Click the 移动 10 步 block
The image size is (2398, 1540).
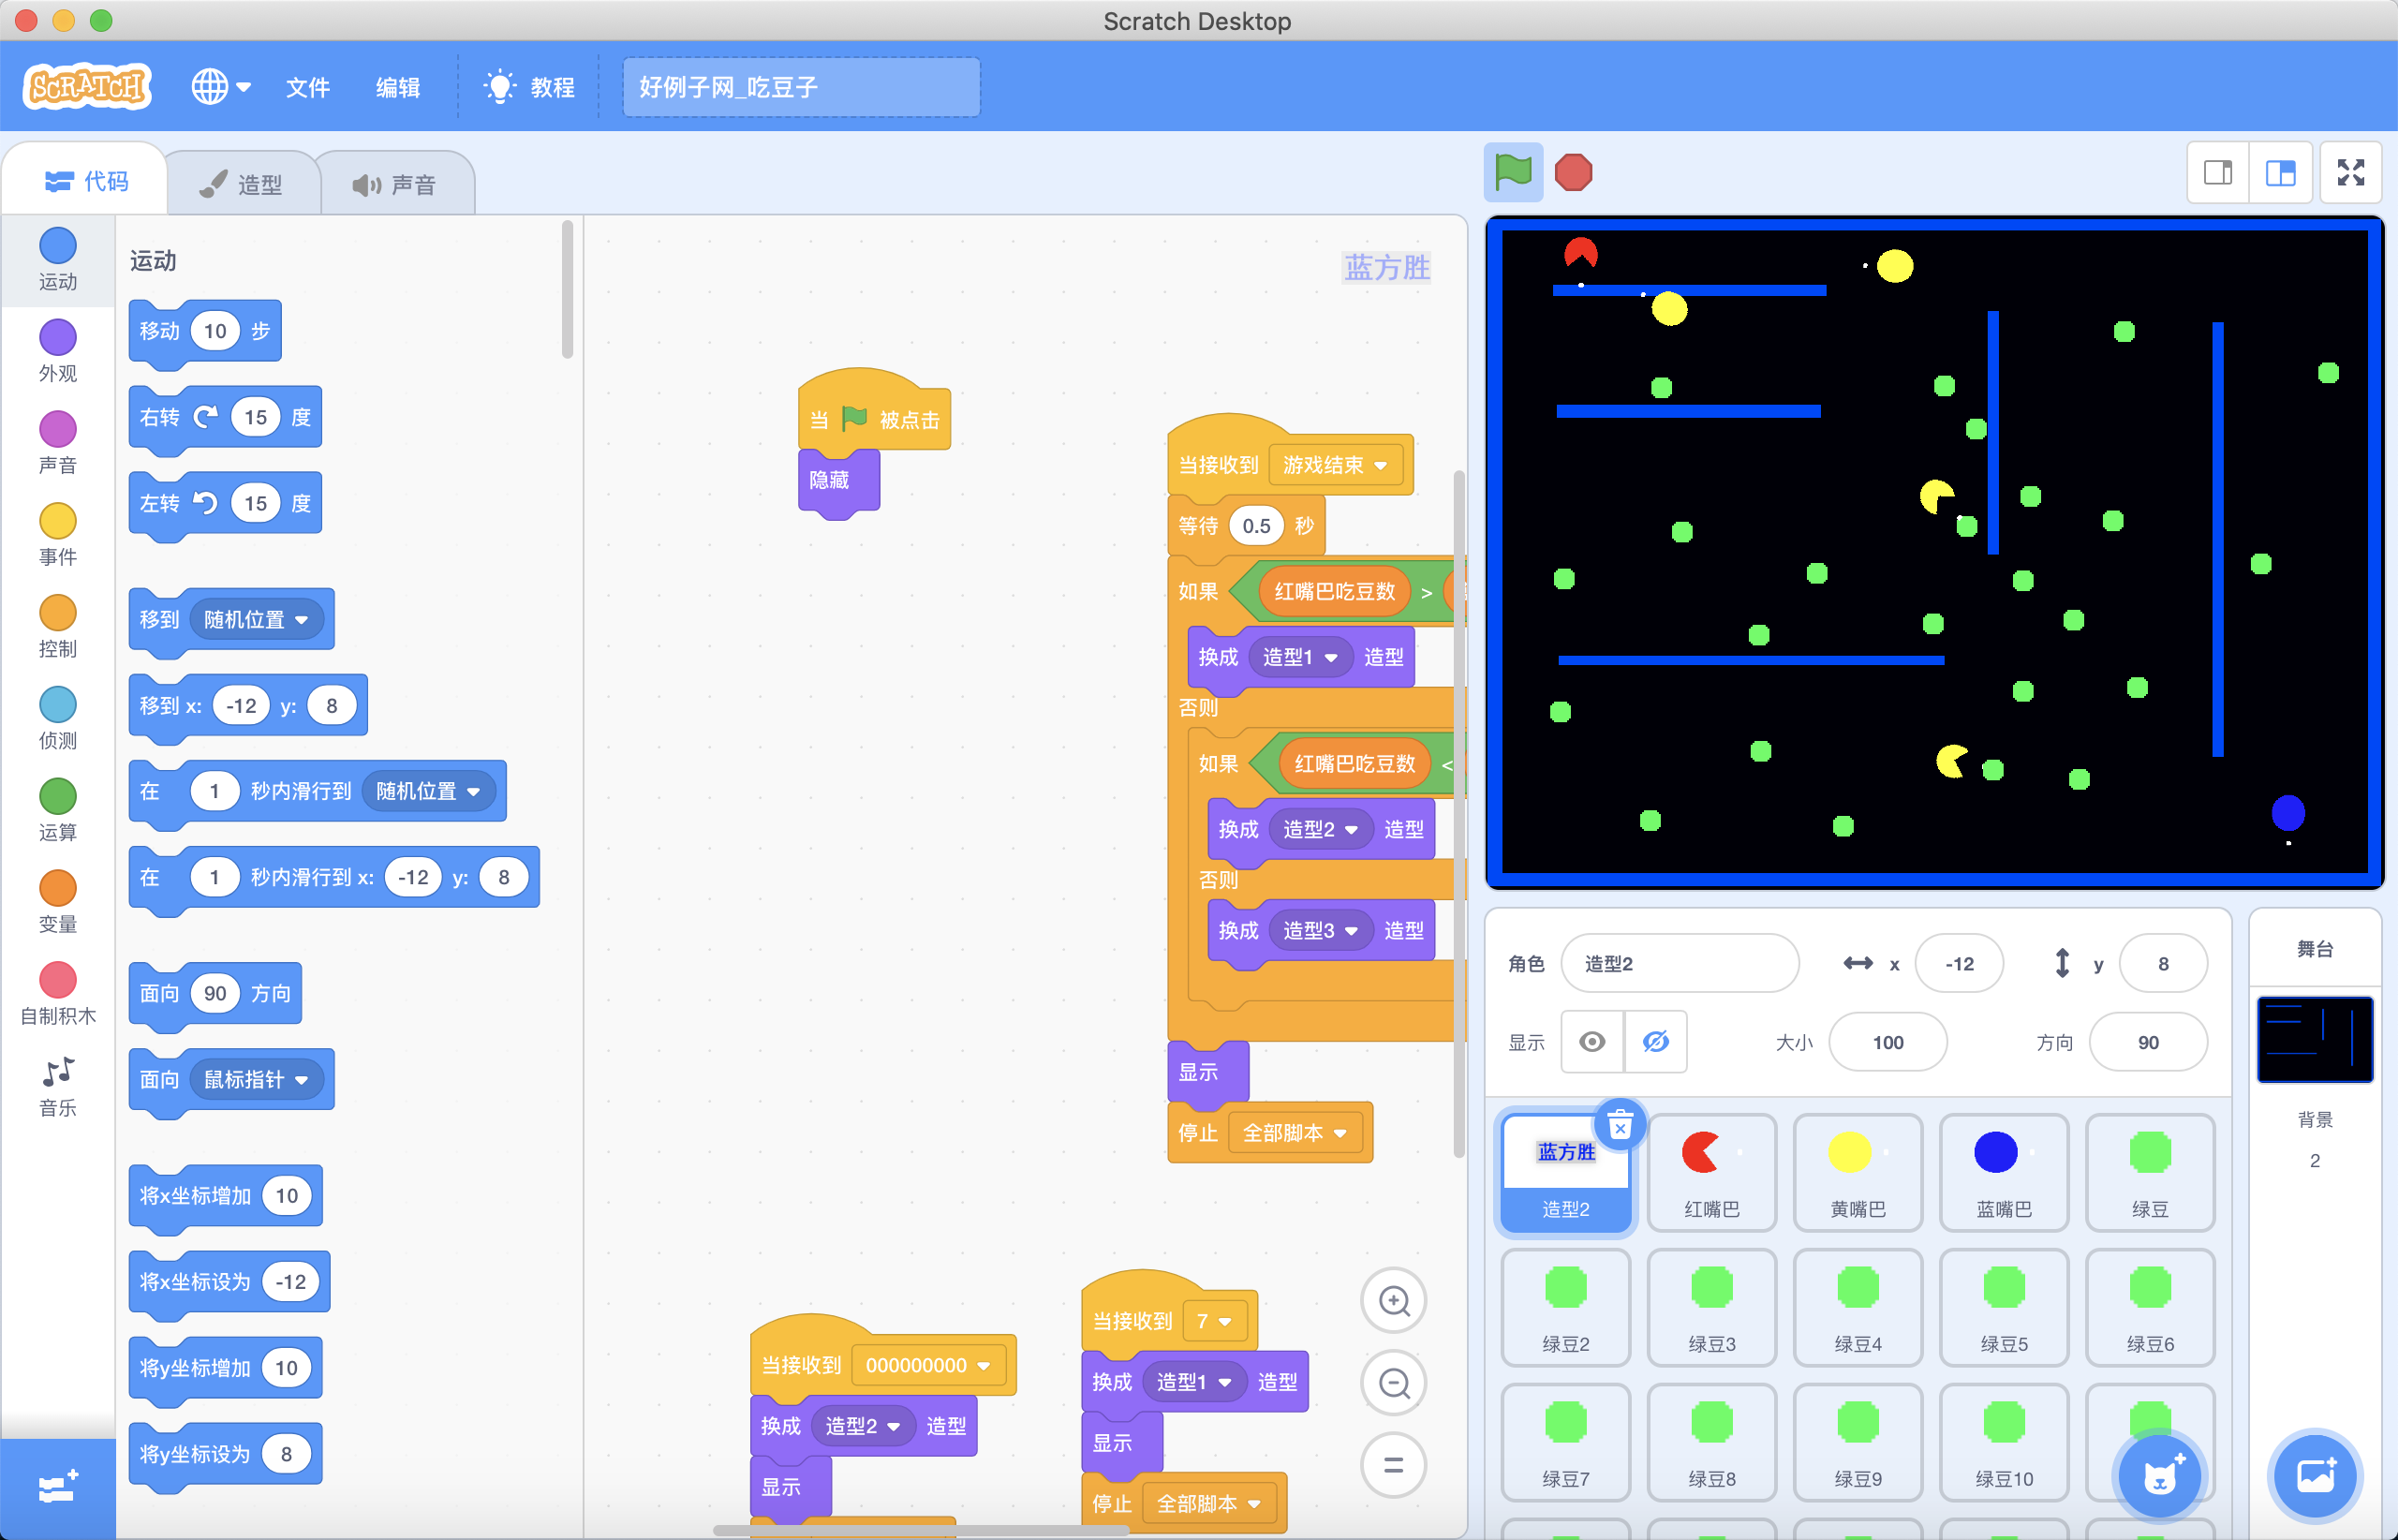(x=205, y=331)
